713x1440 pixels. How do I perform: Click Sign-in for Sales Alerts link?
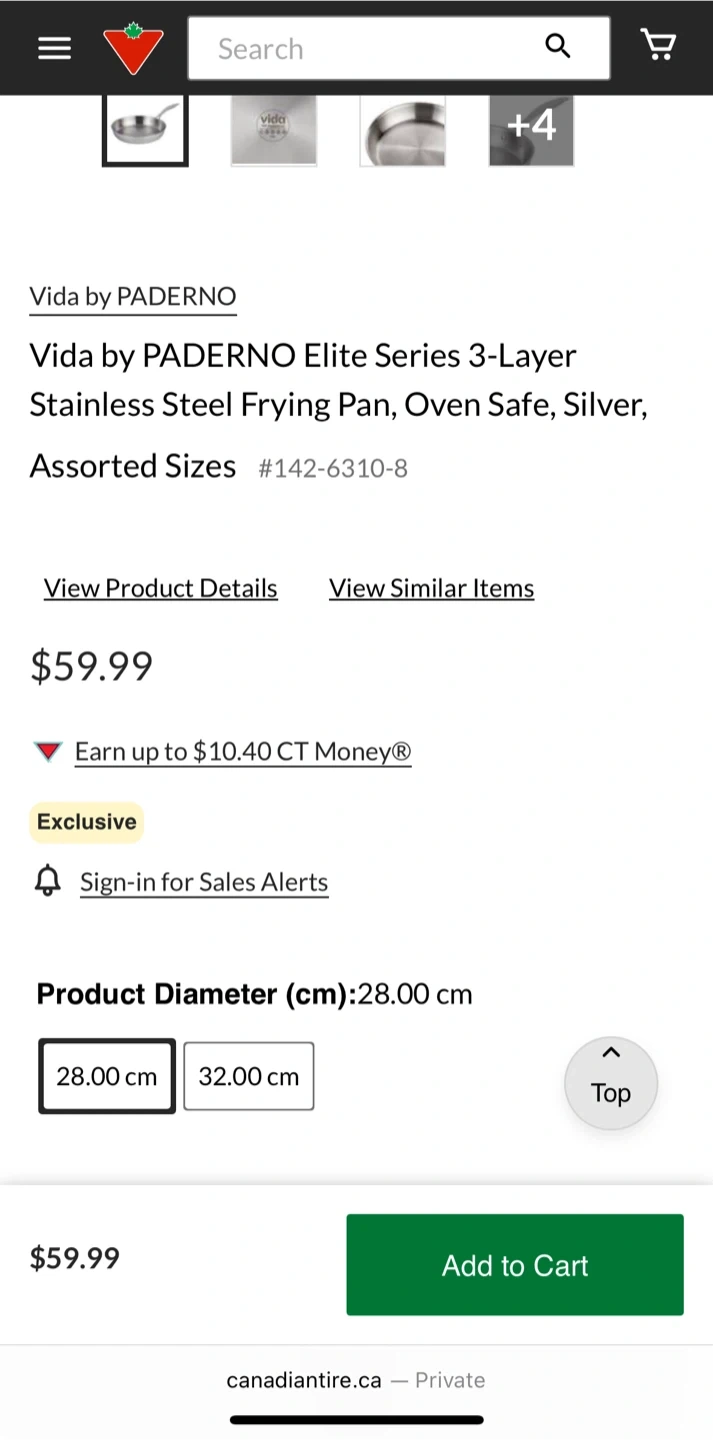[x=204, y=882]
